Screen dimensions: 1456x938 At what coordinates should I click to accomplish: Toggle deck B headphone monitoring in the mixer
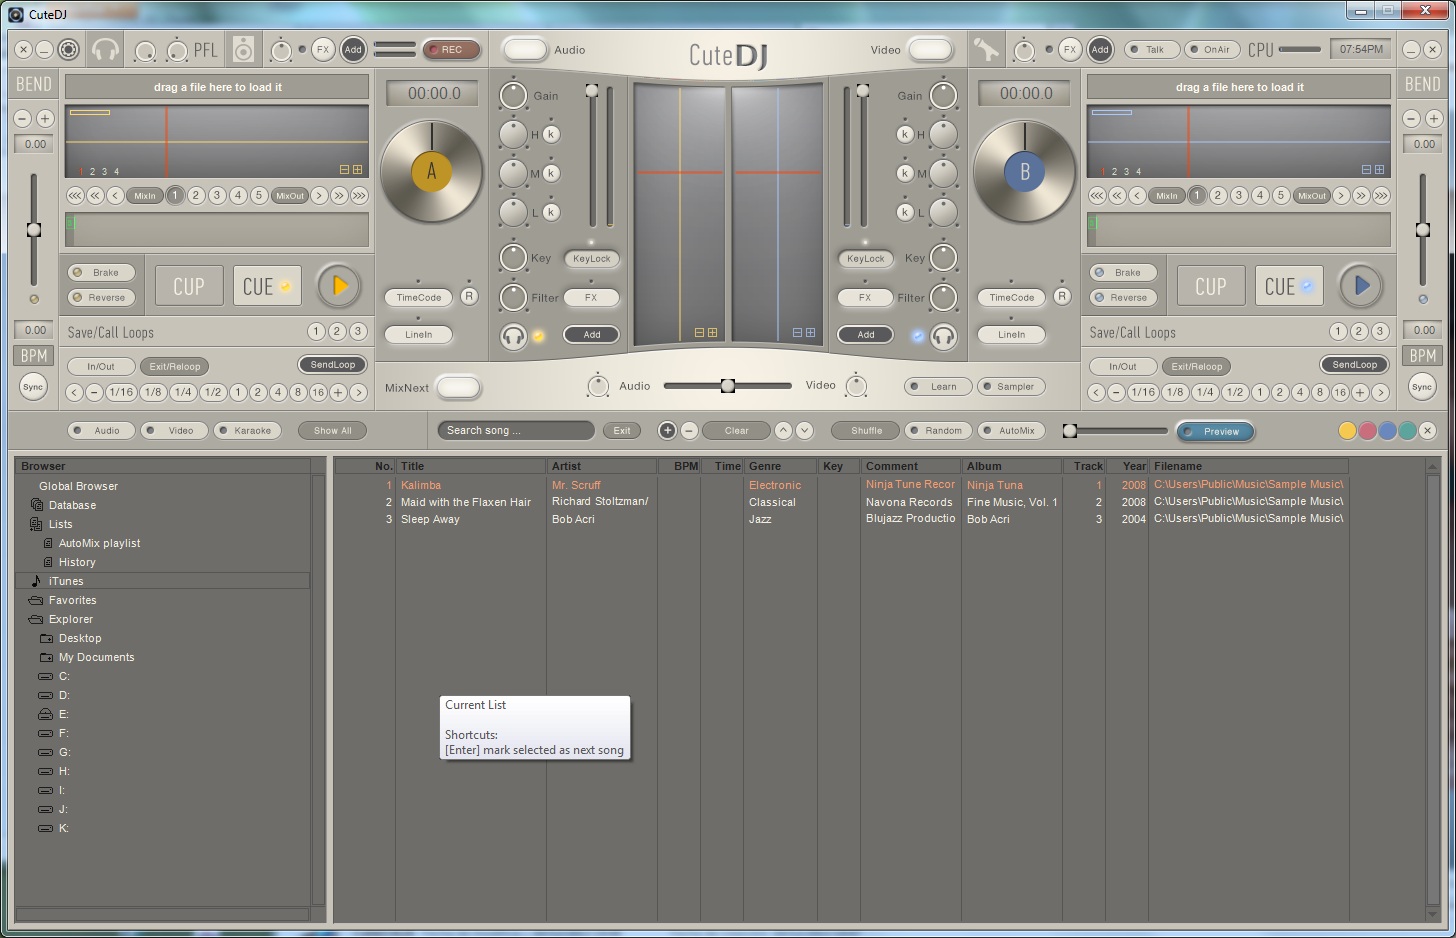pos(943,336)
